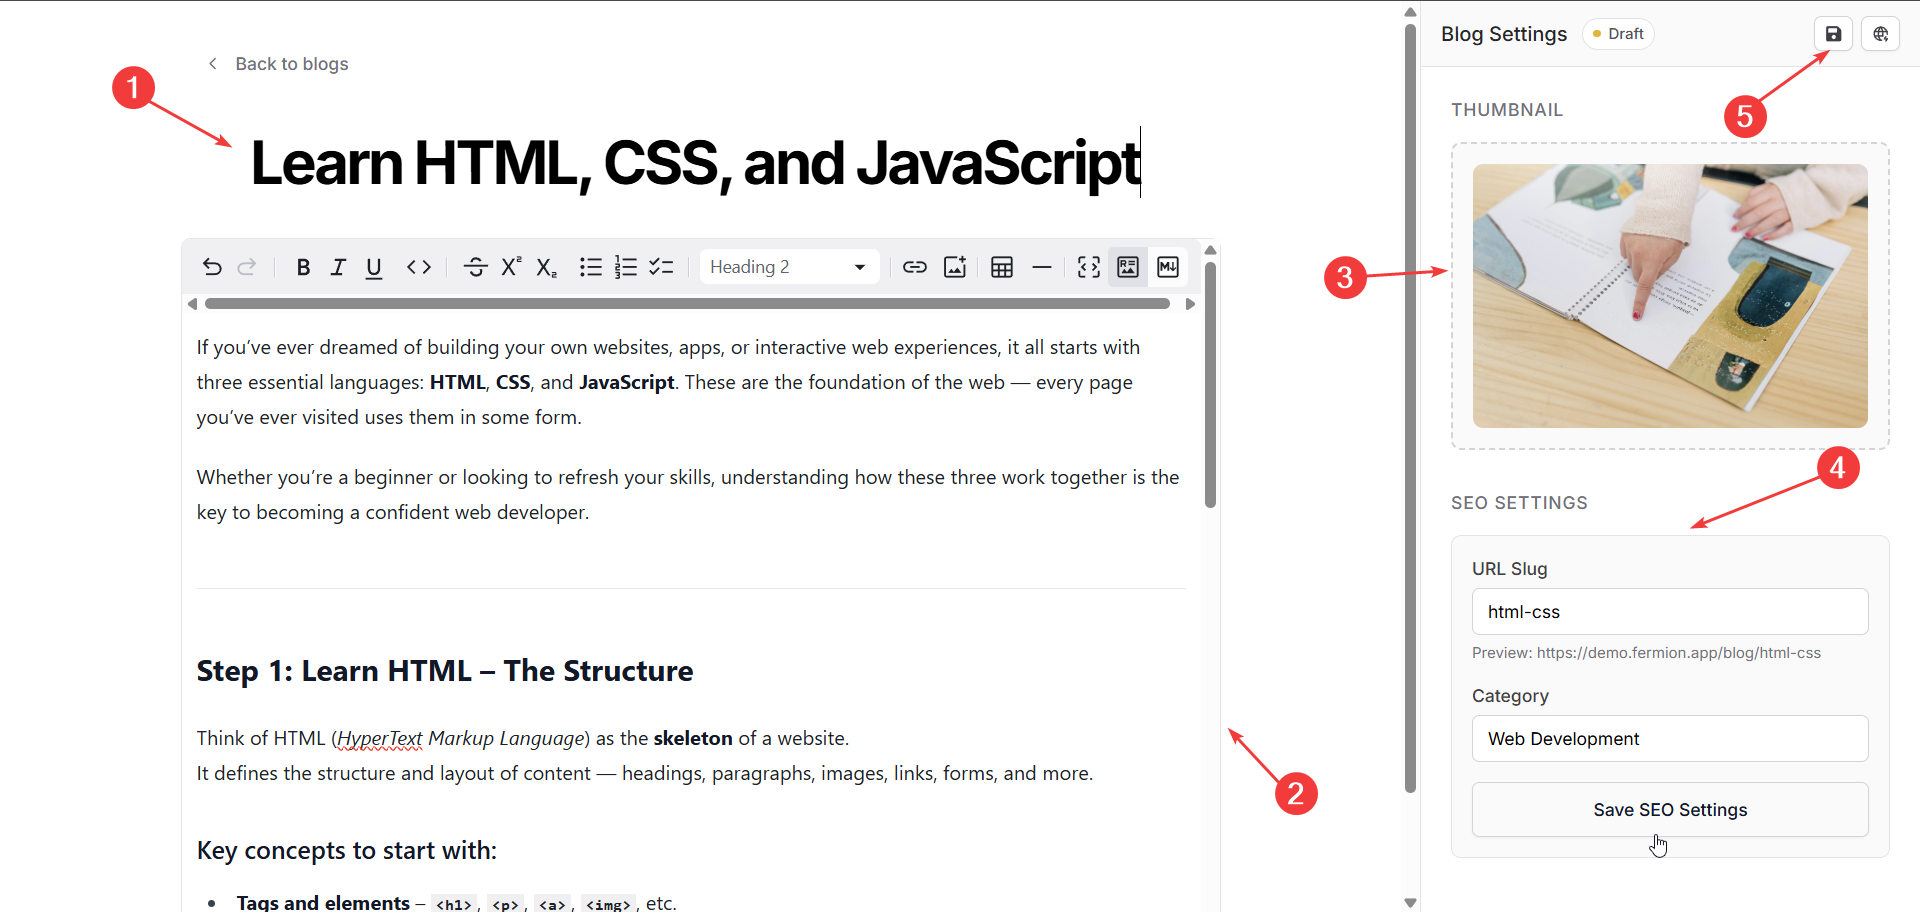Toggle the rich-text preview mode button
The width and height of the screenshot is (1920, 912).
coord(1128,267)
